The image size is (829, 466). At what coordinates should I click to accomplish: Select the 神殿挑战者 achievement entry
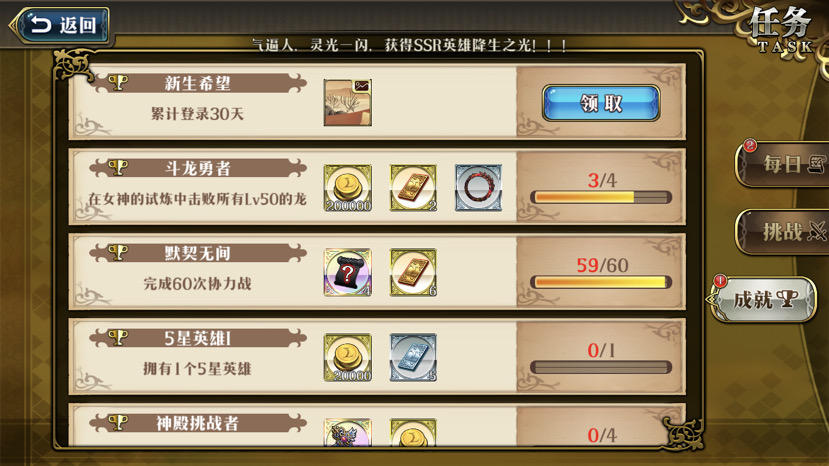pyautogui.click(x=377, y=426)
